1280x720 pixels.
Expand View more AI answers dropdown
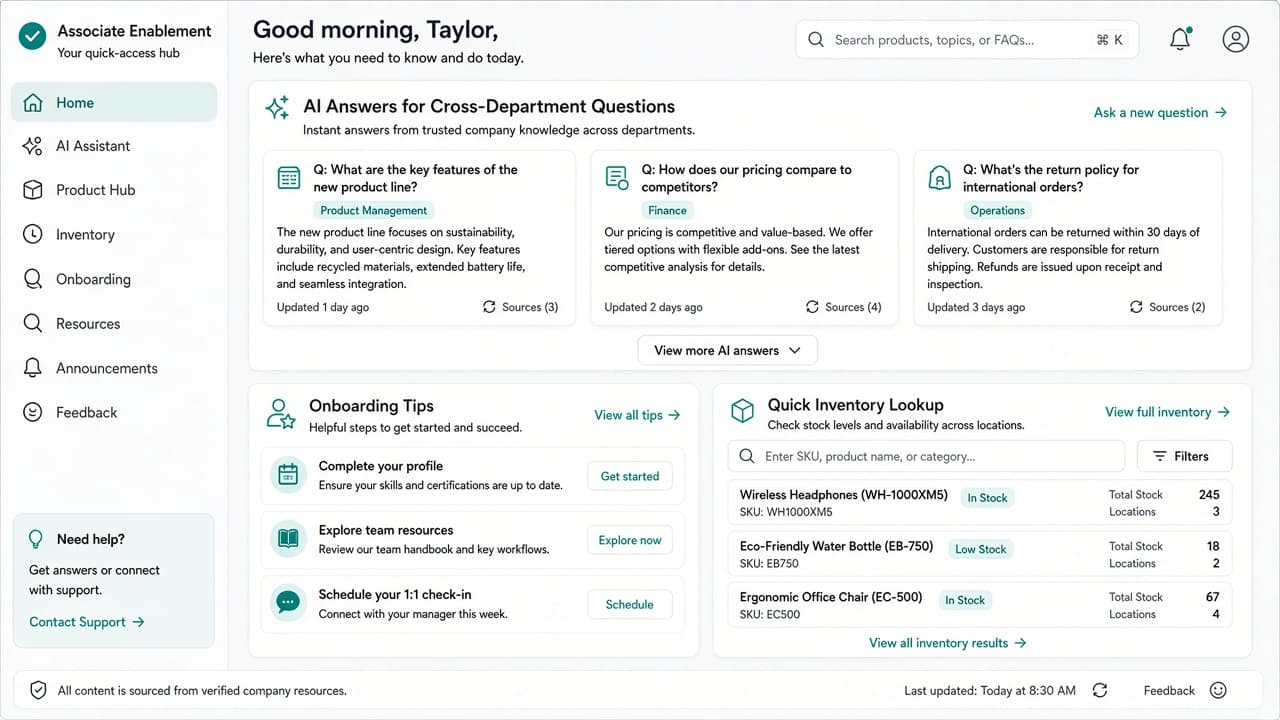pos(728,350)
